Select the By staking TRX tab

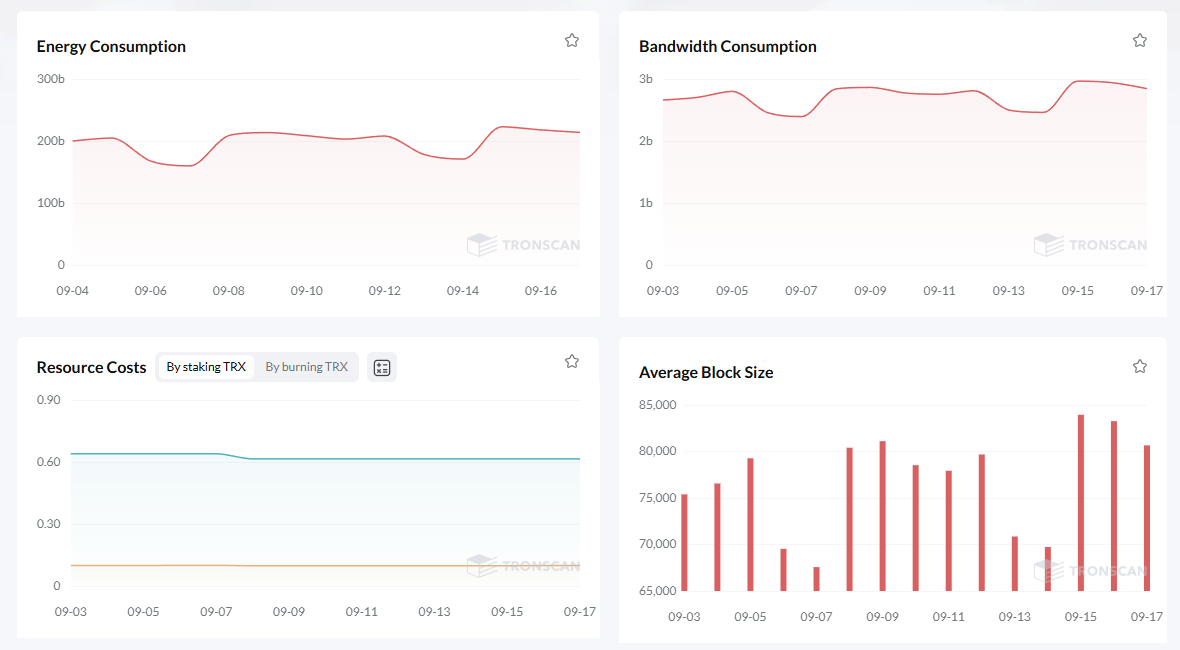[206, 367]
